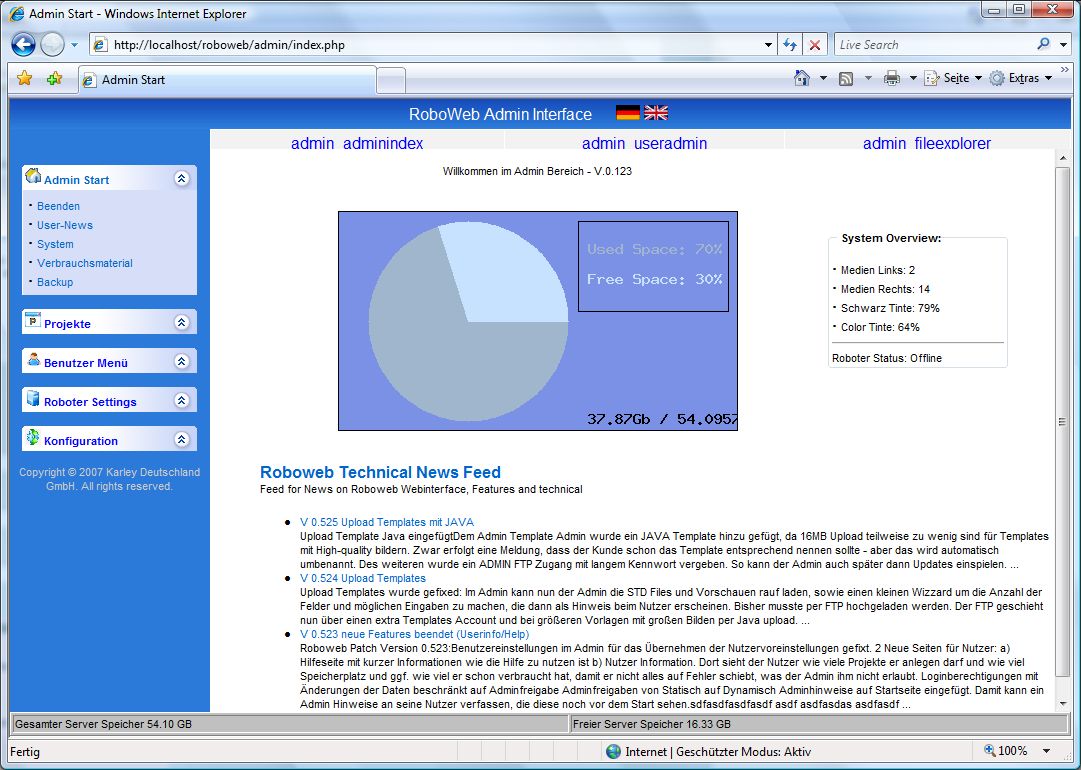Click the Konfiguration icon
The height and width of the screenshot is (770, 1081).
[x=33, y=437]
